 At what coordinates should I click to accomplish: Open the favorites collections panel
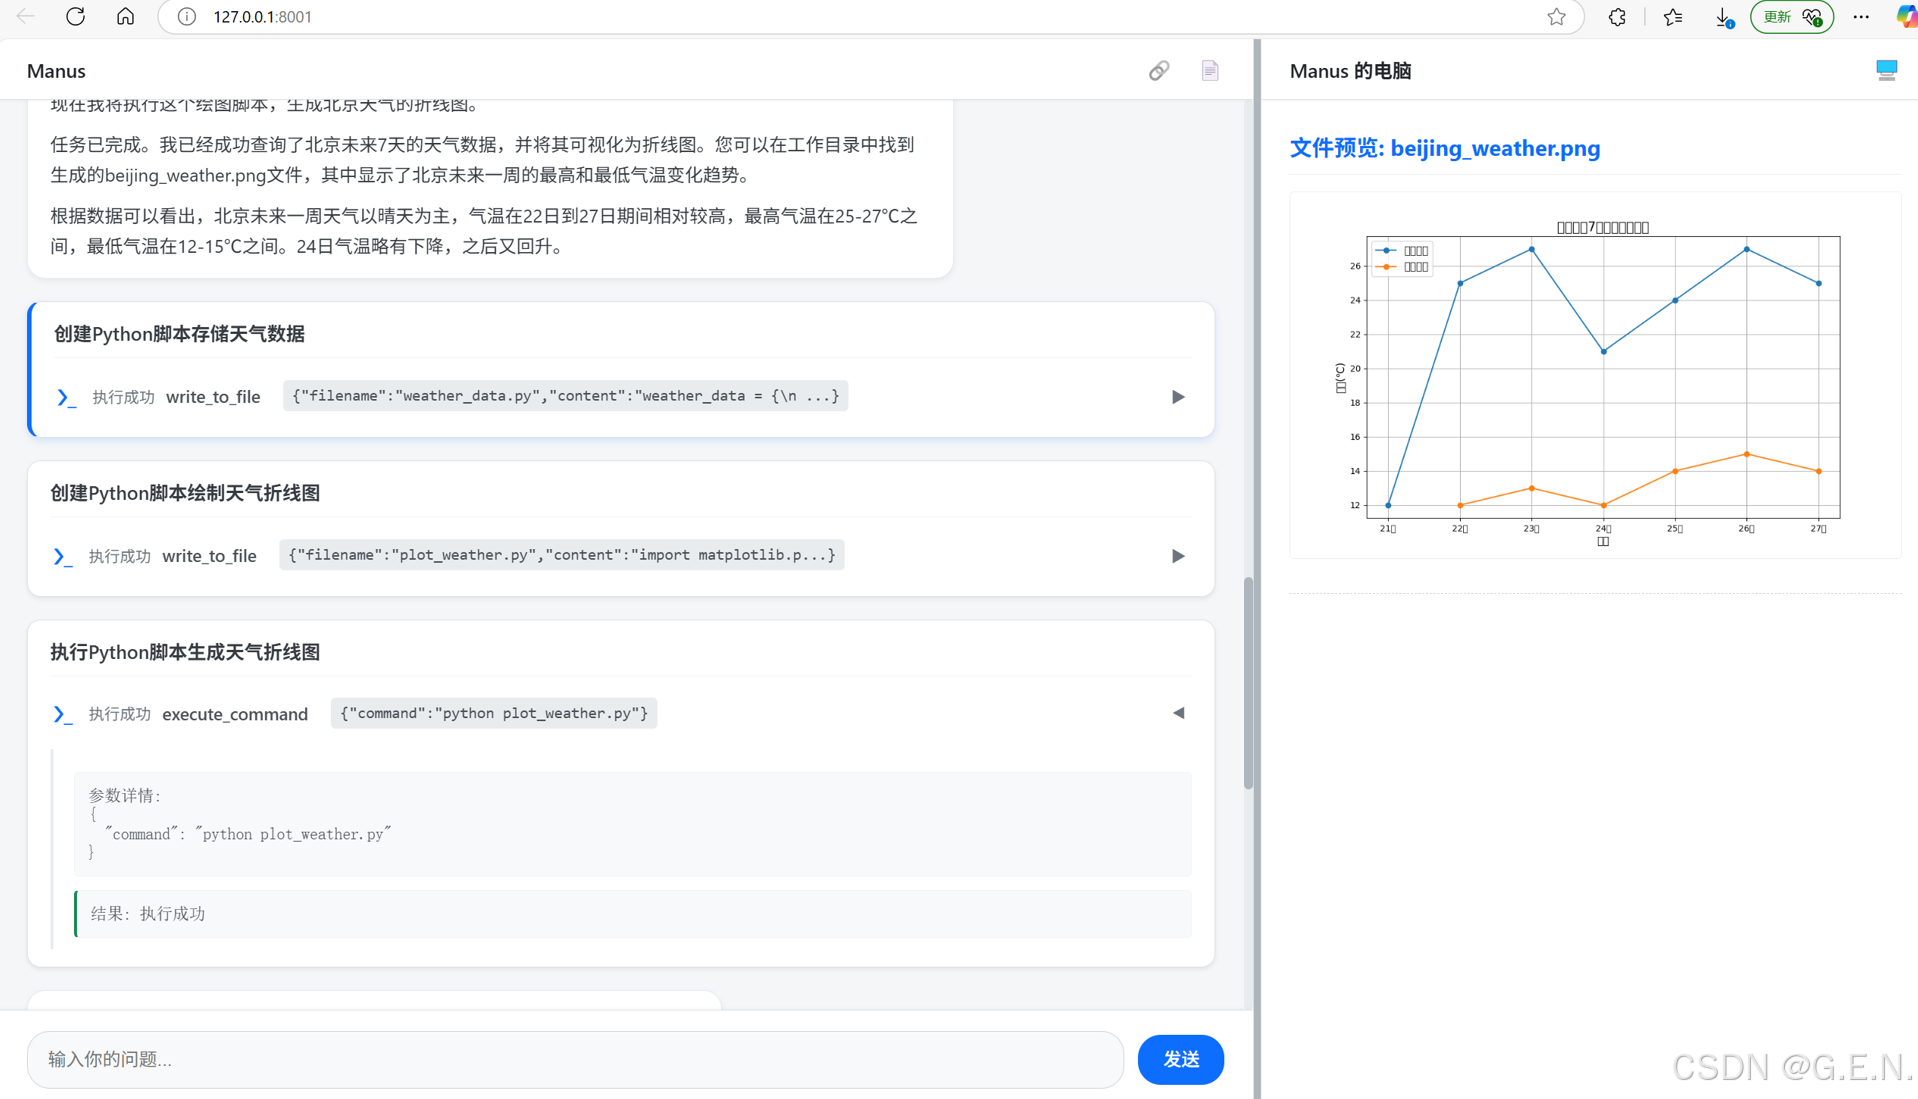coord(1672,16)
